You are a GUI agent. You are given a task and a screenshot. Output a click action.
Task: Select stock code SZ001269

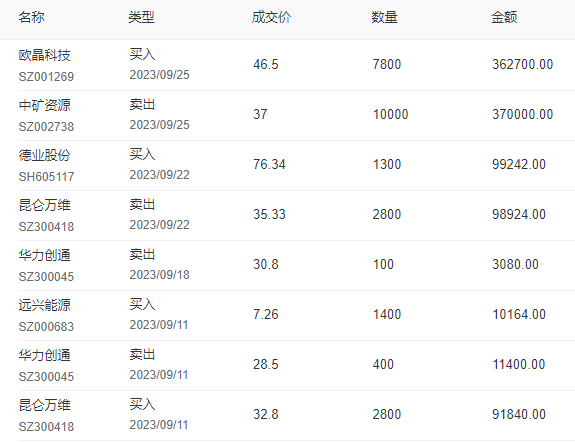point(46,77)
